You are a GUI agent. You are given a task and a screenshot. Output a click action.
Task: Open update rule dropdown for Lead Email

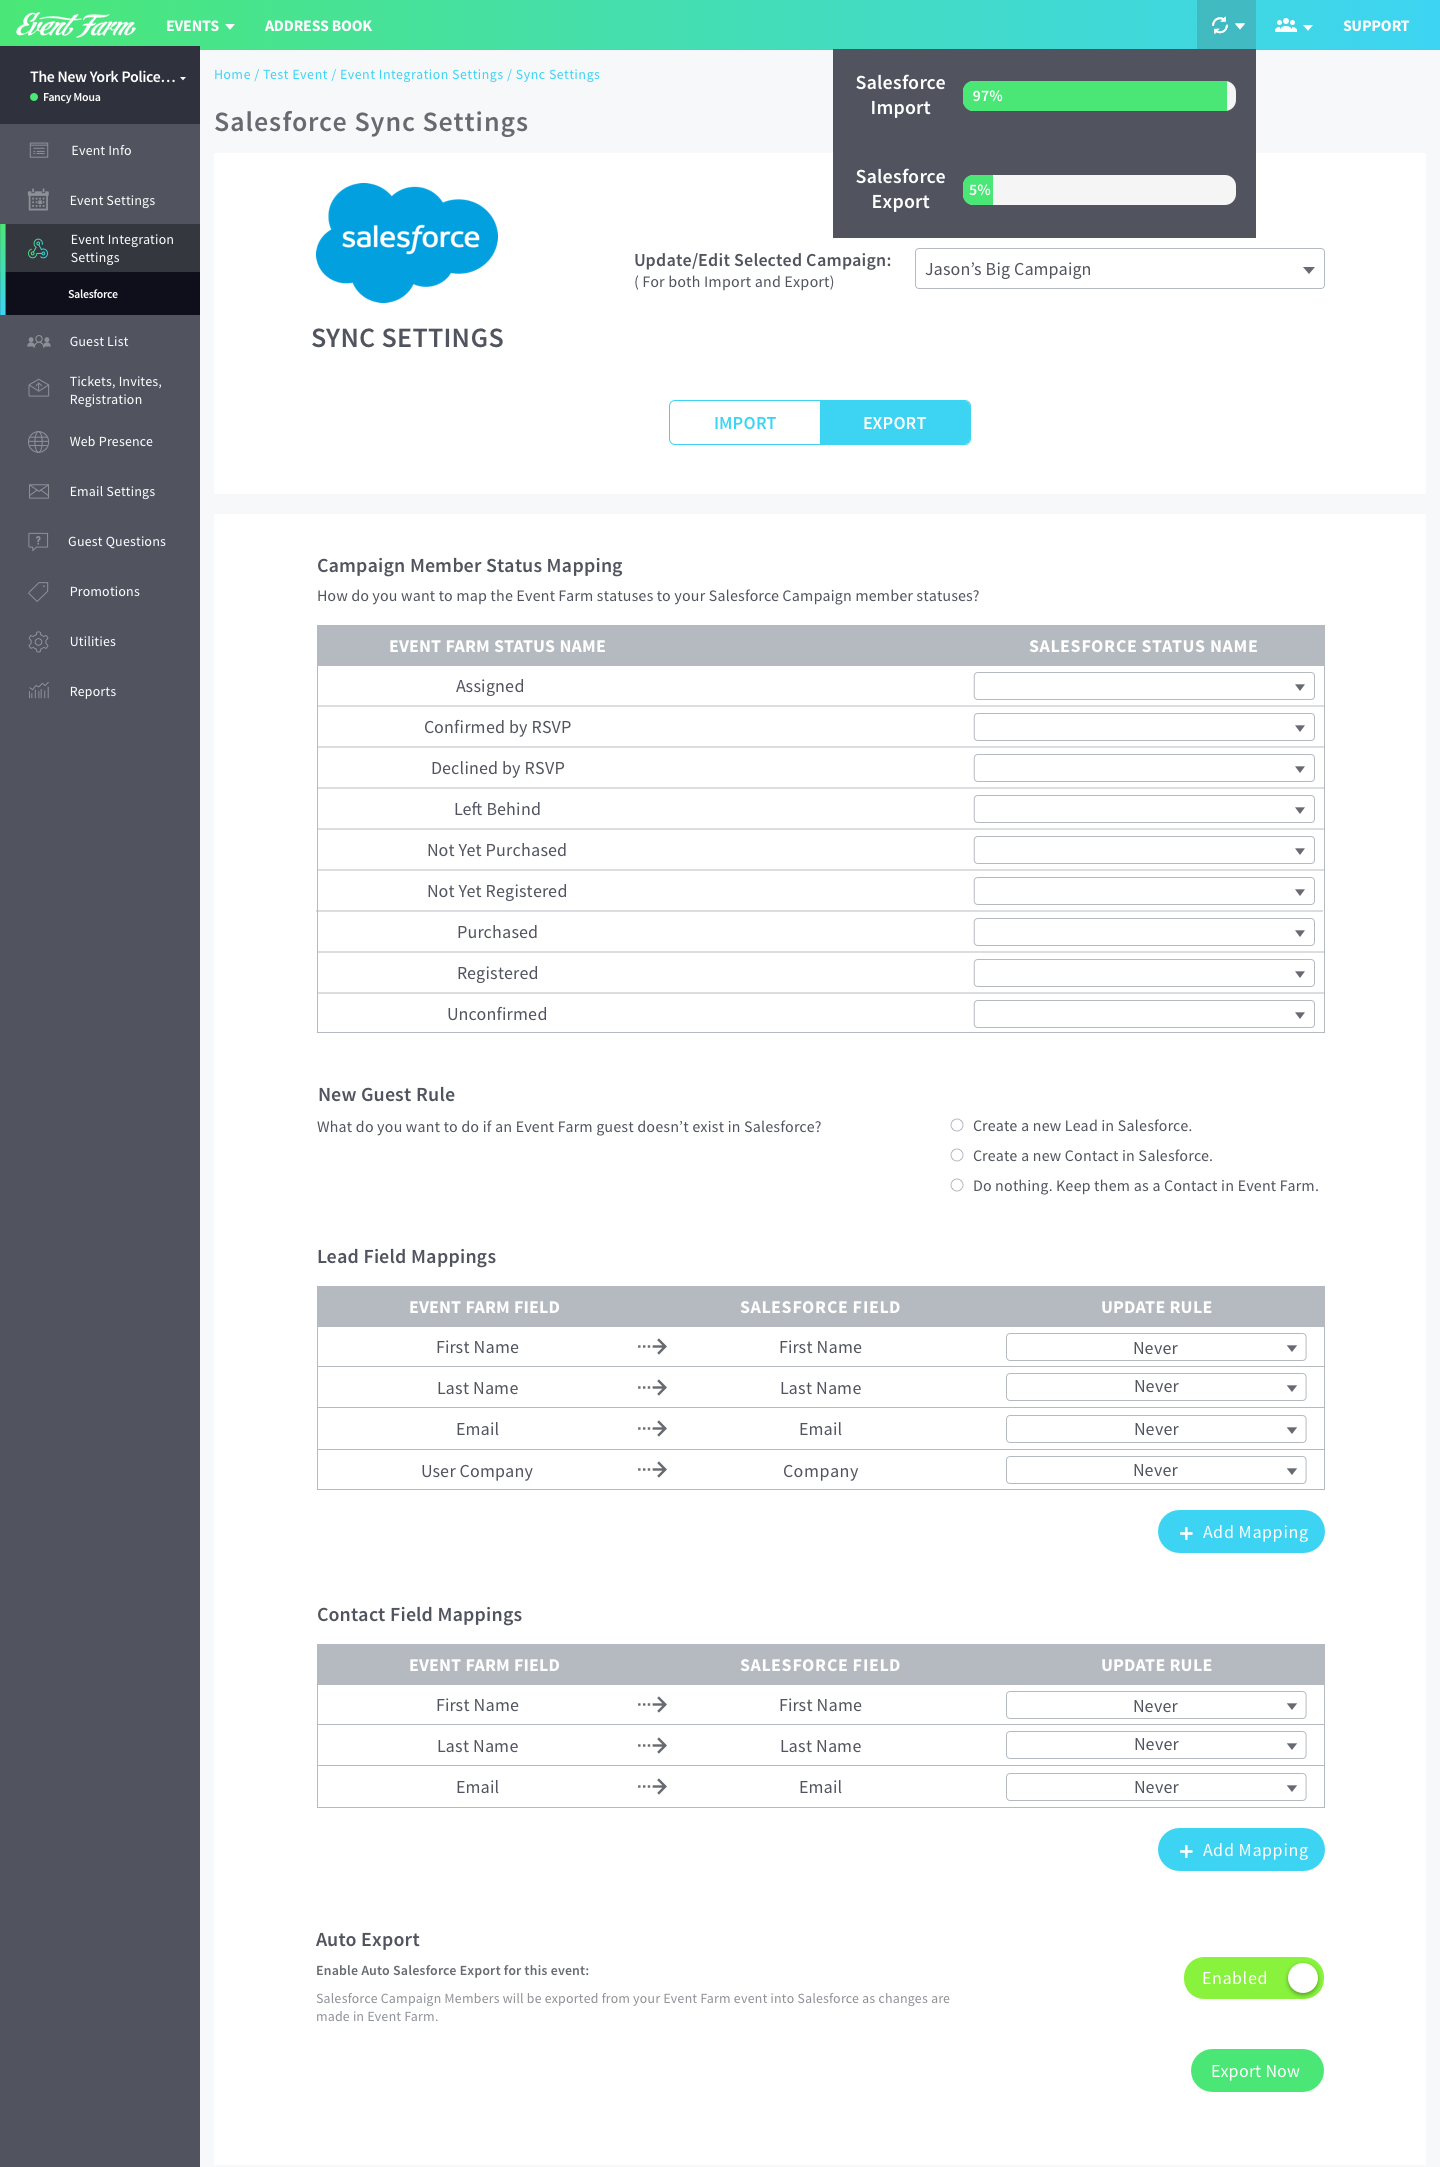pos(1156,1429)
